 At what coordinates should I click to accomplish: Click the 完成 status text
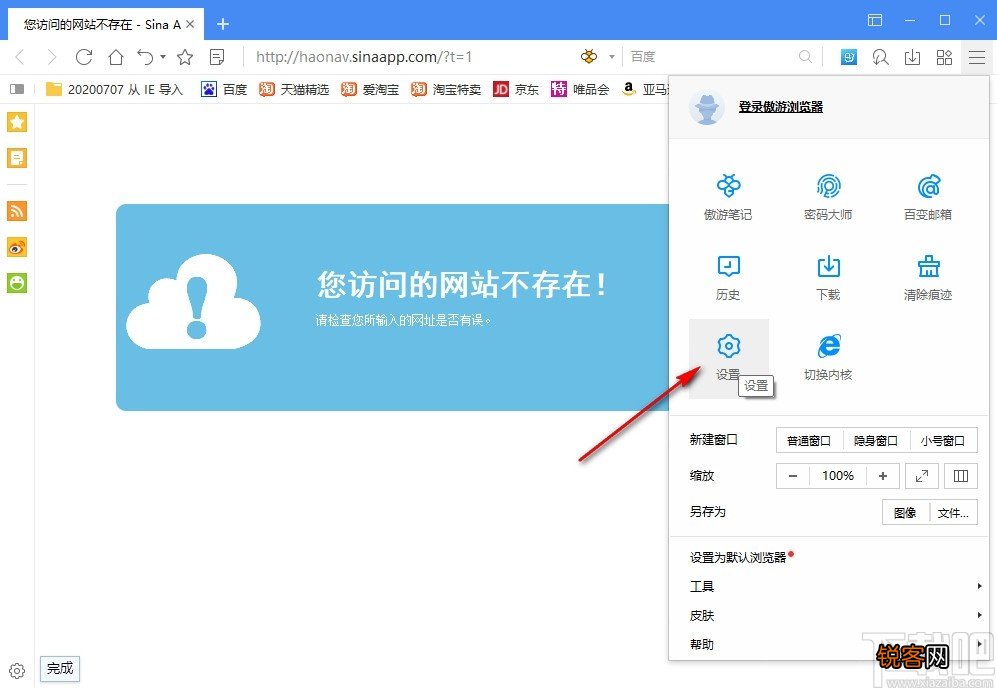tap(60, 668)
